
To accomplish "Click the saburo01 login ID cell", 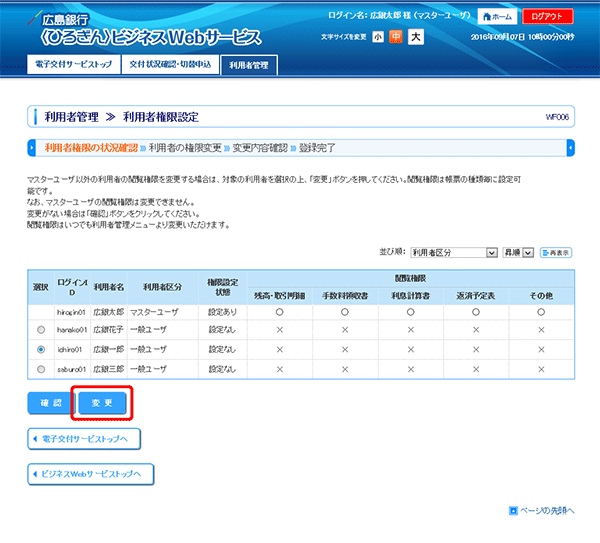I will tap(72, 369).
